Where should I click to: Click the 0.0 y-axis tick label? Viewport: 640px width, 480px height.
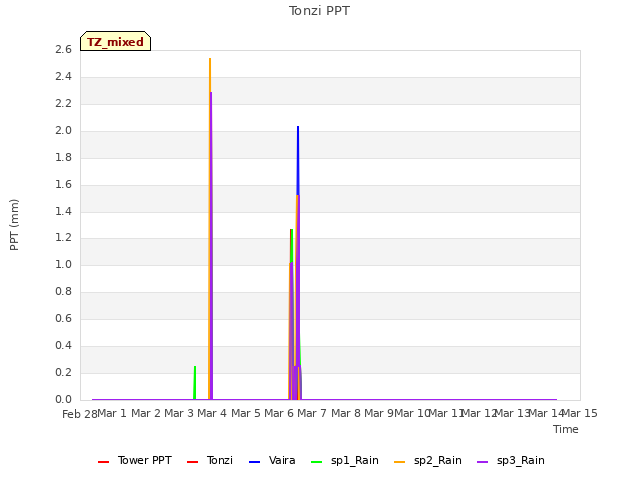click(63, 400)
